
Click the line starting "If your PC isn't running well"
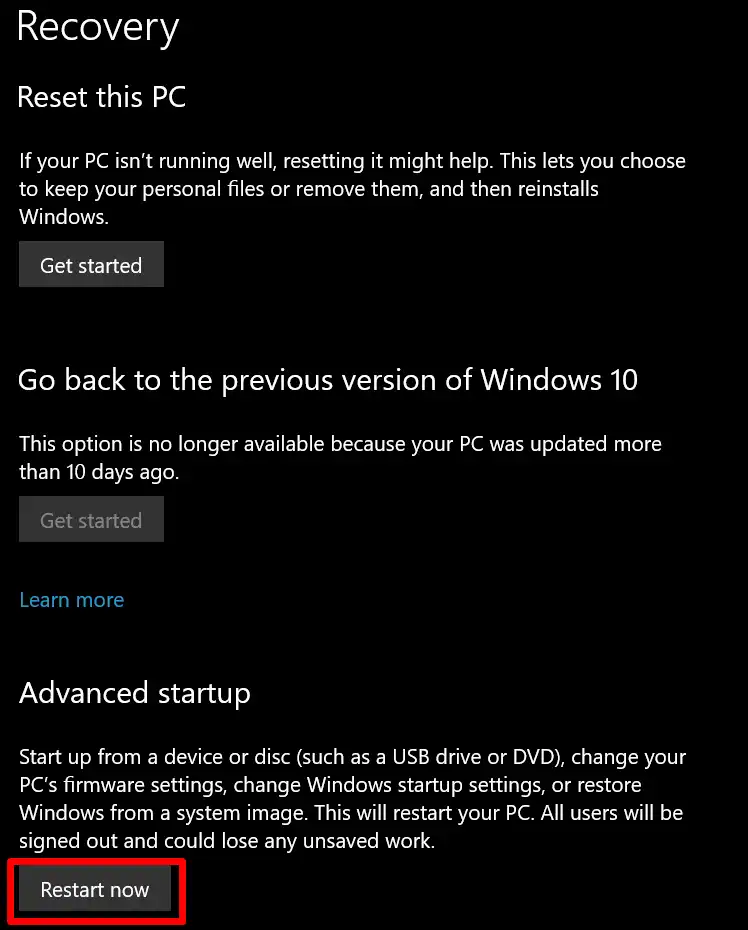352,161
